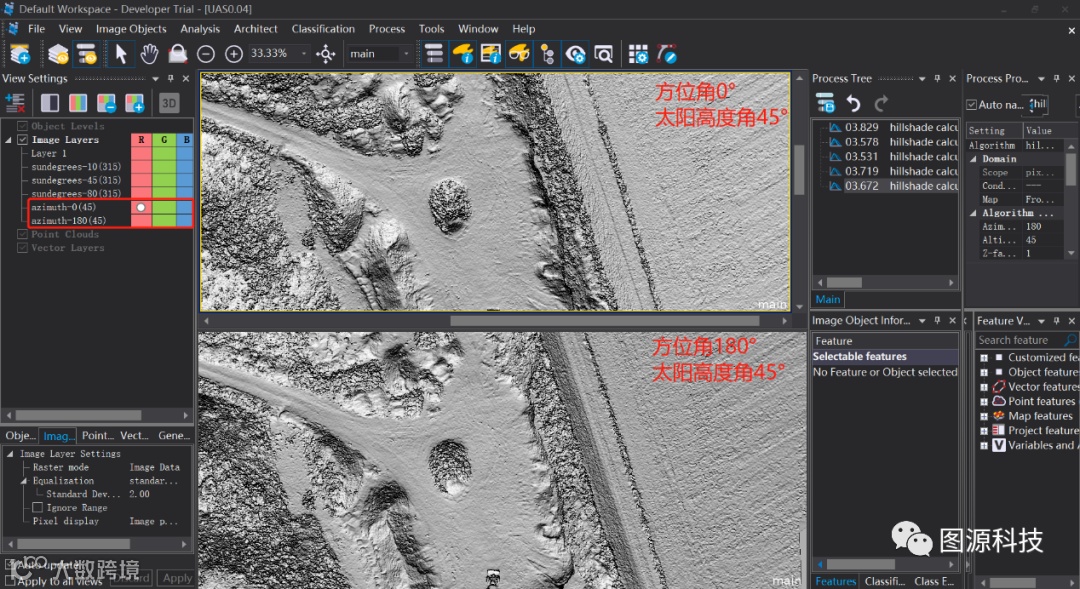Open the View Settings panel options arrow

point(156,79)
